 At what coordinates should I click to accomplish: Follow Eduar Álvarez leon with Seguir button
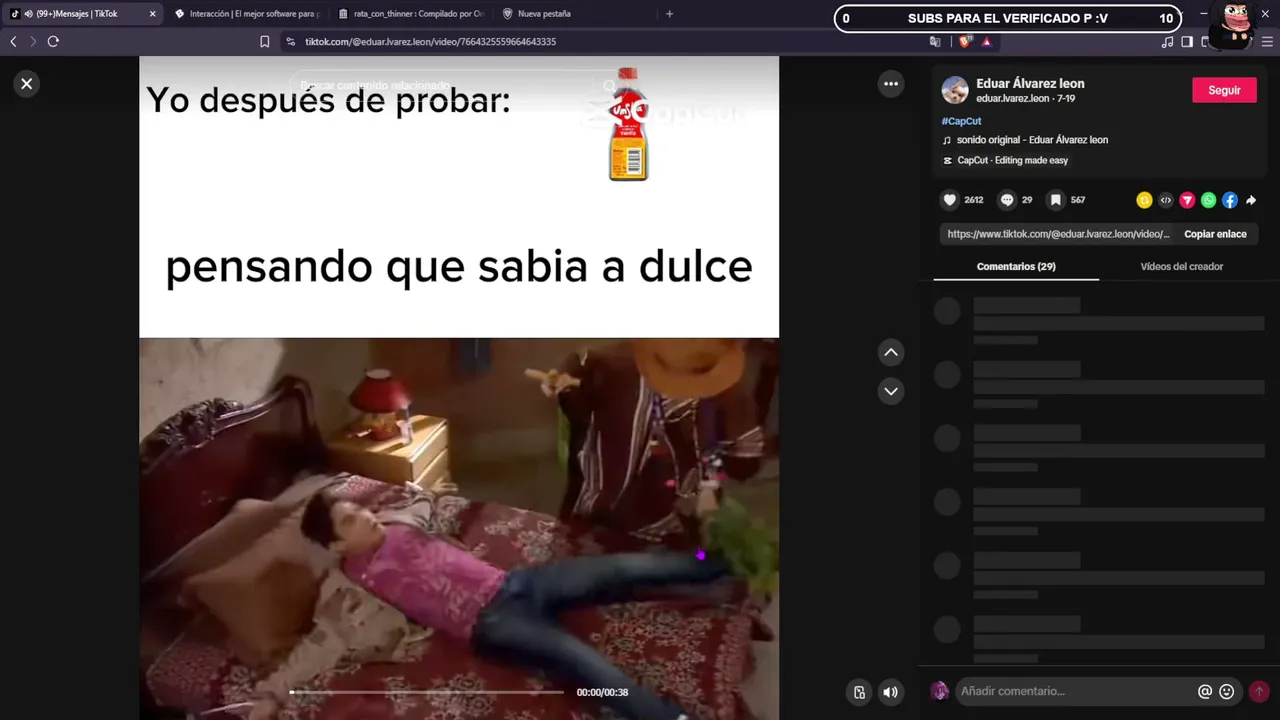[x=1224, y=90]
